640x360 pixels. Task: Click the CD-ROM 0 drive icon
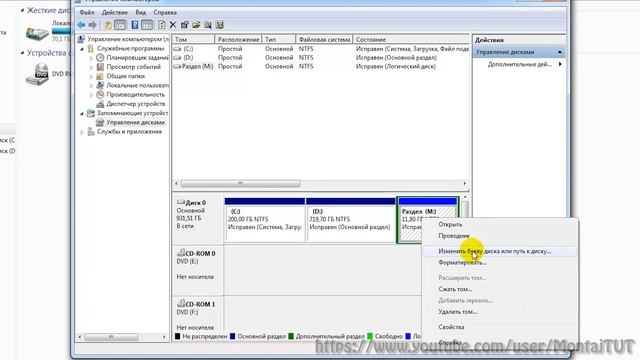tap(181, 253)
